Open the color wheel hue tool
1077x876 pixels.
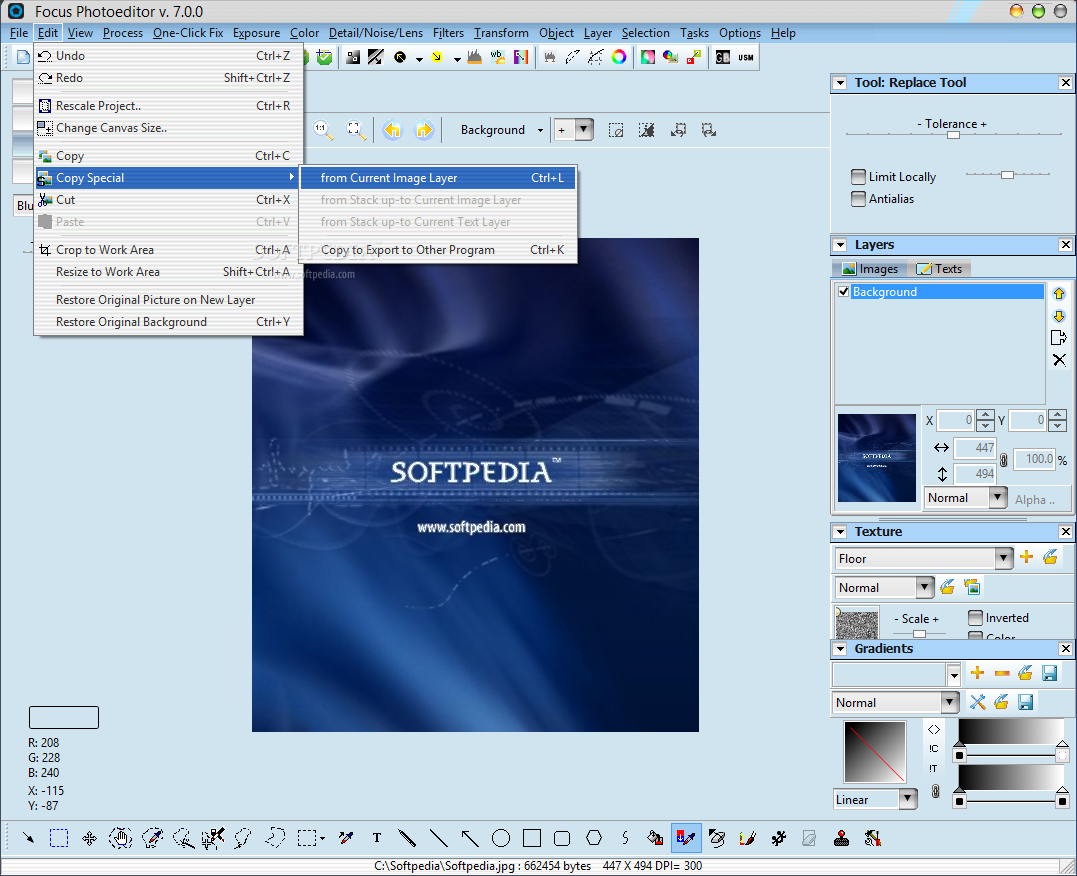pyautogui.click(x=619, y=57)
